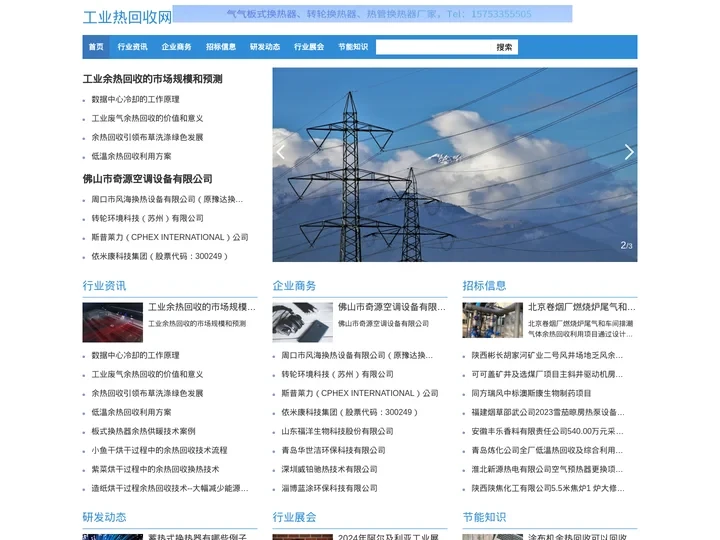Viewport: 720px width, 540px height.
Task: Select 节能知识 in the navigation bar
Action: [x=353, y=47]
